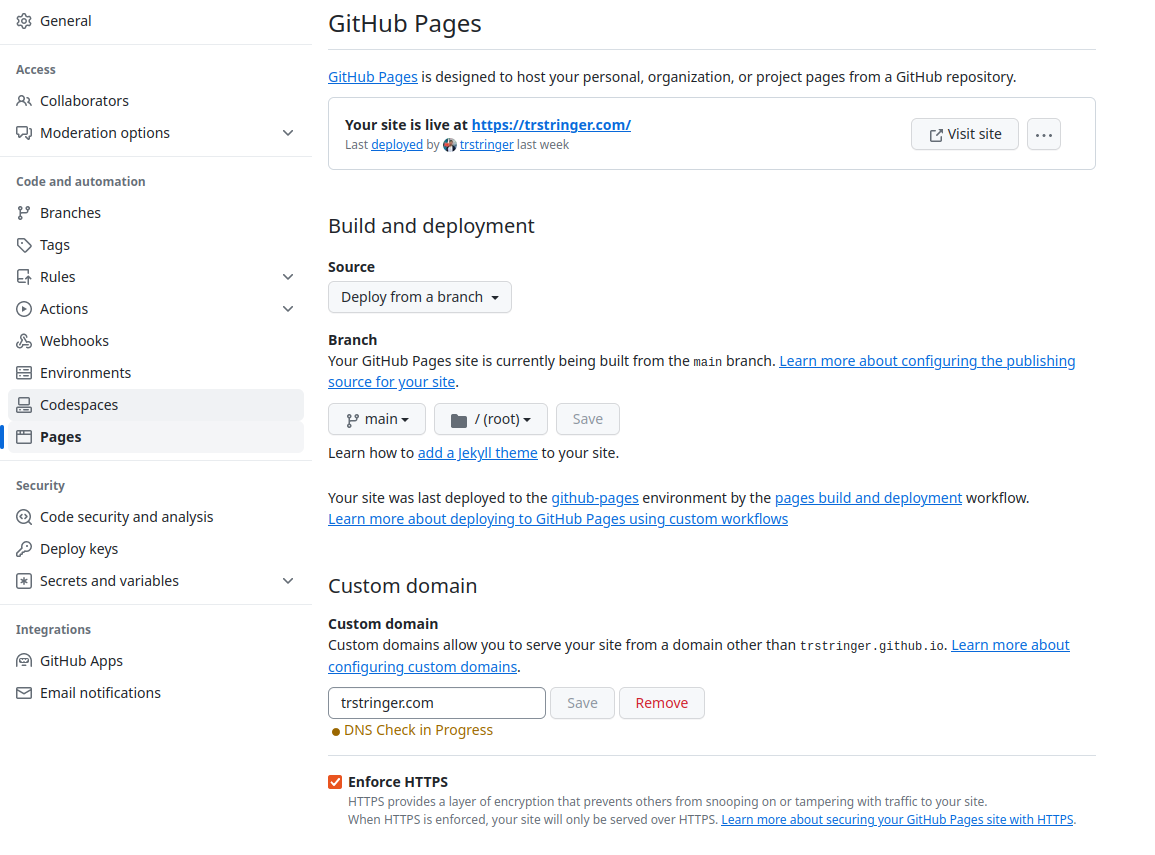Click the custom domain input field
The image size is (1155, 855).
pyautogui.click(x=437, y=703)
